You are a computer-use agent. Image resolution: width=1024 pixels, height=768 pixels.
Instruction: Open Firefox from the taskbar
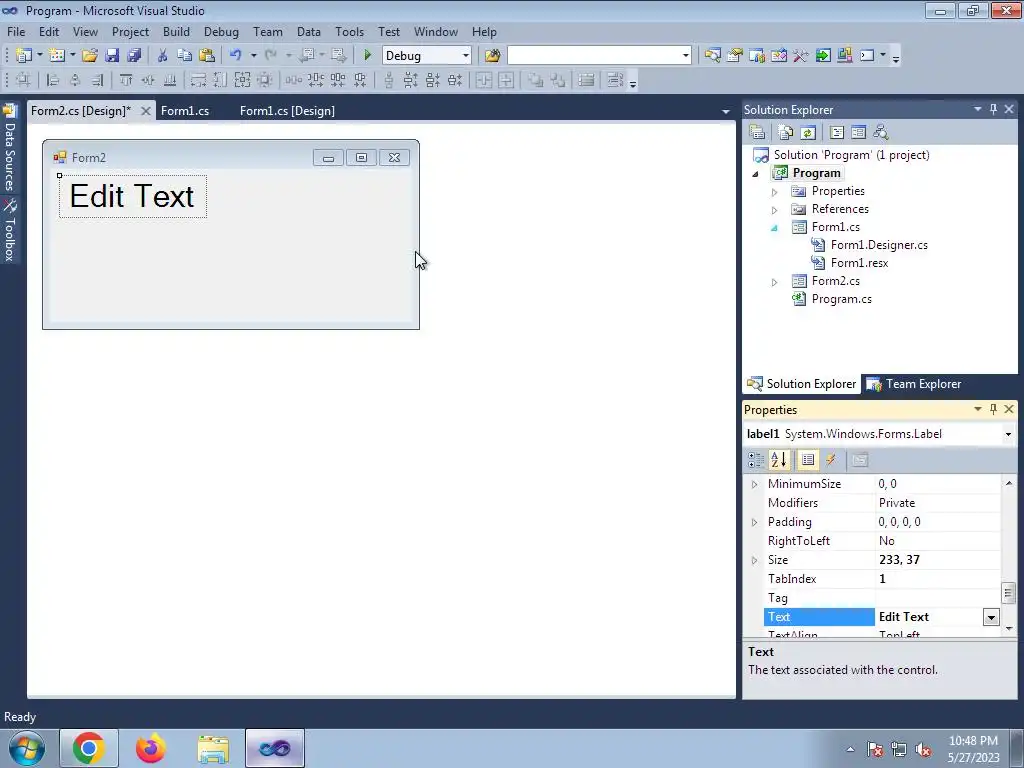(x=151, y=748)
